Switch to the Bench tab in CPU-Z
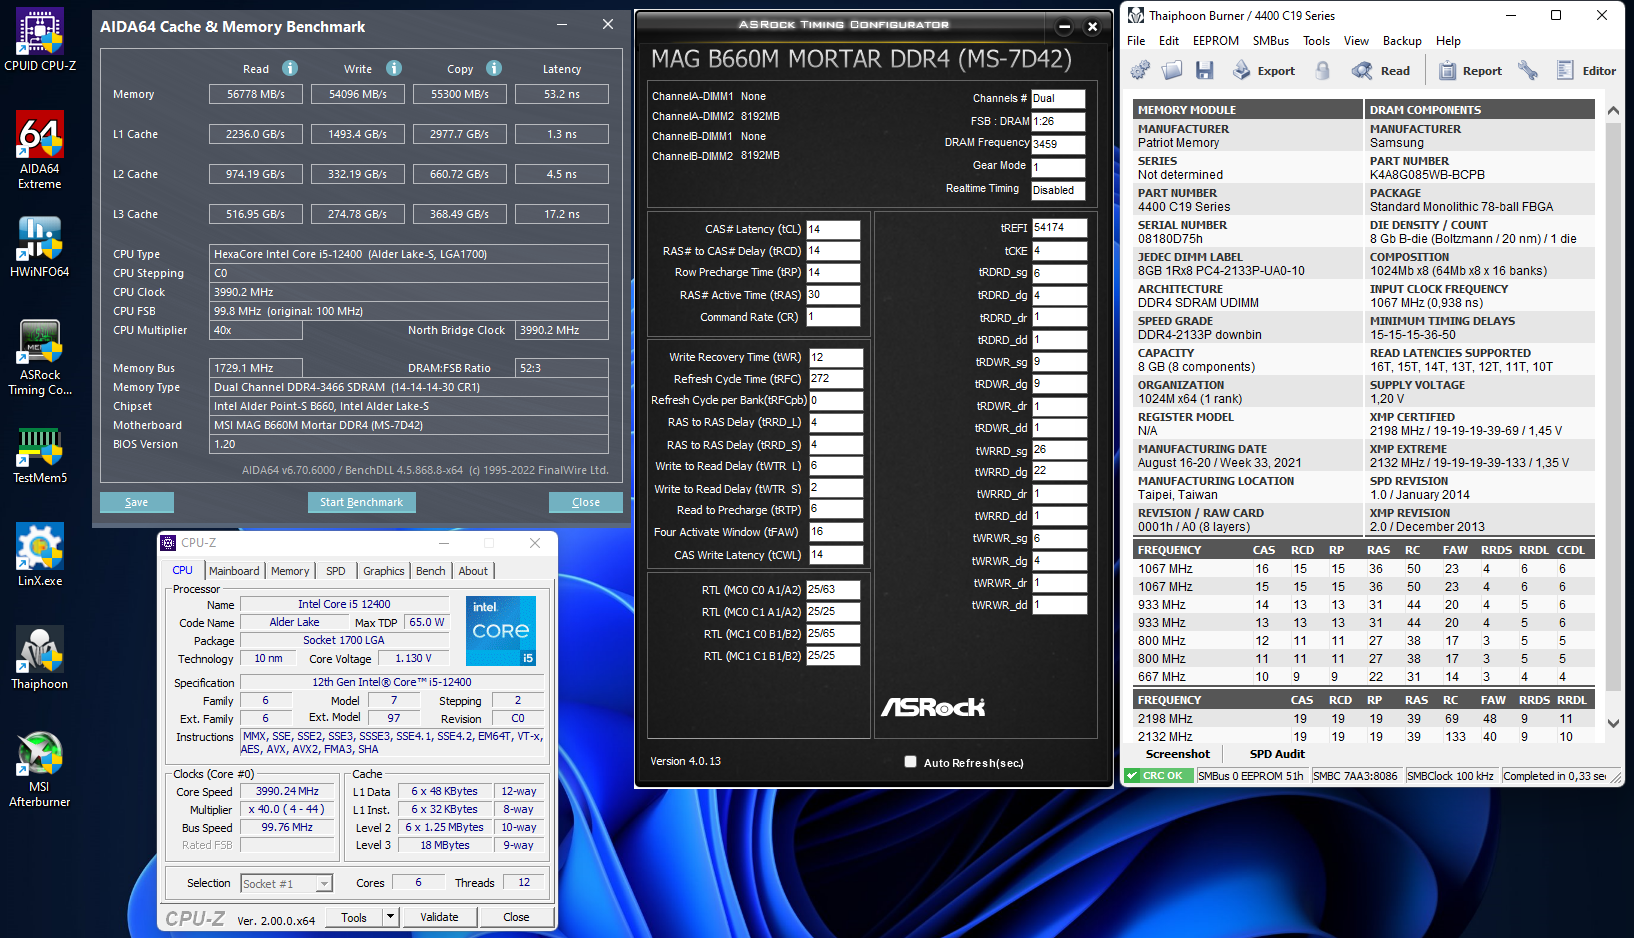Screen dimensions: 1634x938 tap(431, 571)
